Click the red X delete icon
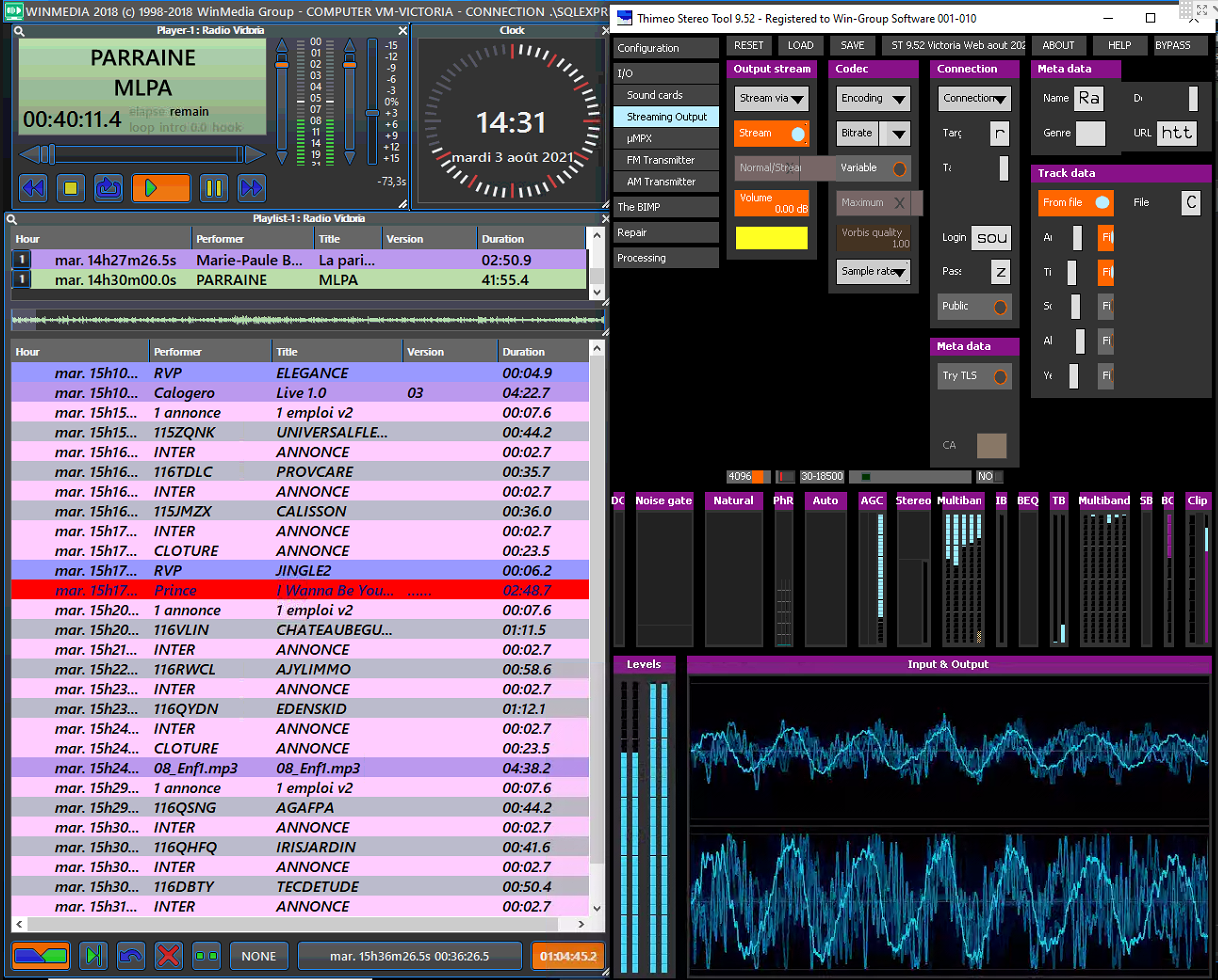Viewport: 1218px width, 980px height. 170,955
